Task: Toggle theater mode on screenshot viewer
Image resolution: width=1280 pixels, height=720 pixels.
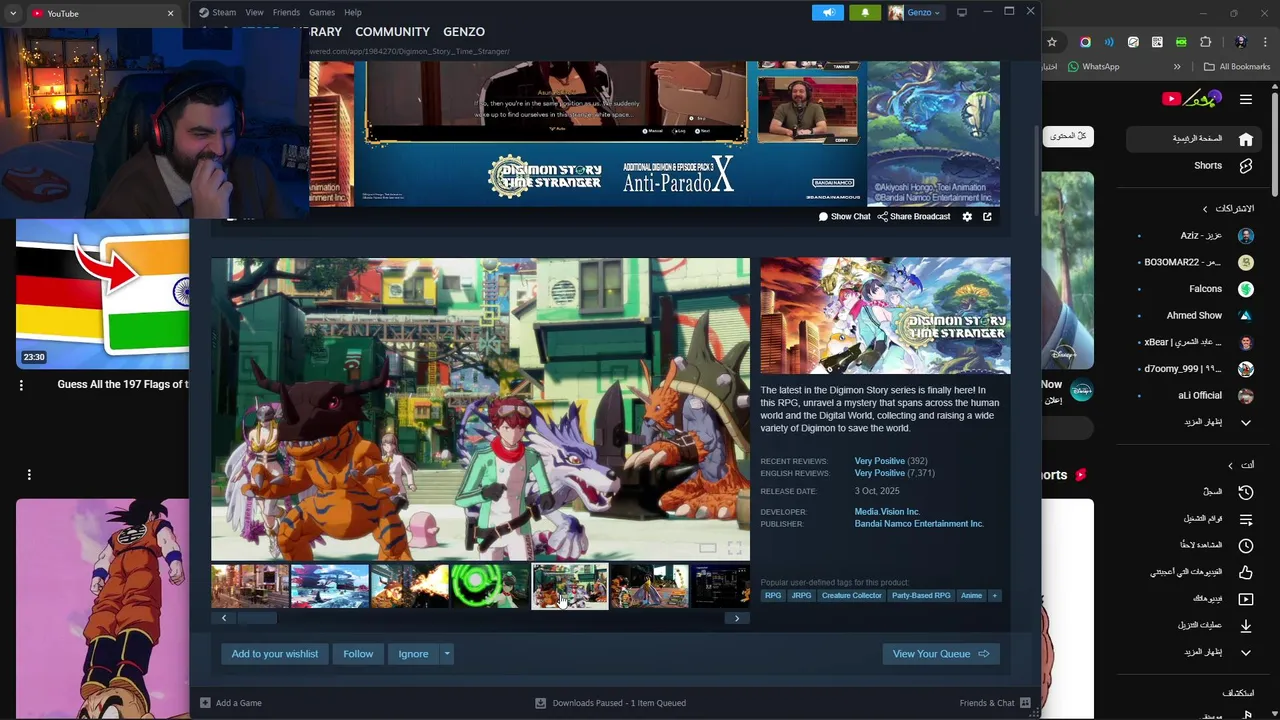Action: point(708,548)
